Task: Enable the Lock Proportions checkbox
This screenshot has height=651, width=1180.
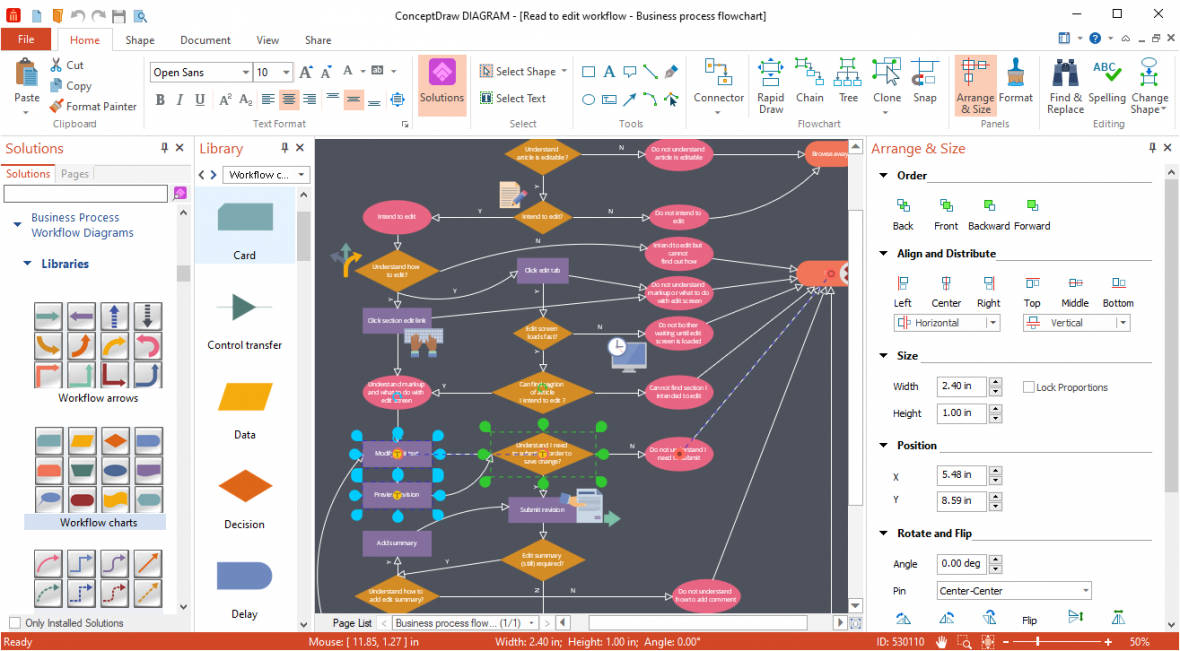Action: tap(1028, 386)
